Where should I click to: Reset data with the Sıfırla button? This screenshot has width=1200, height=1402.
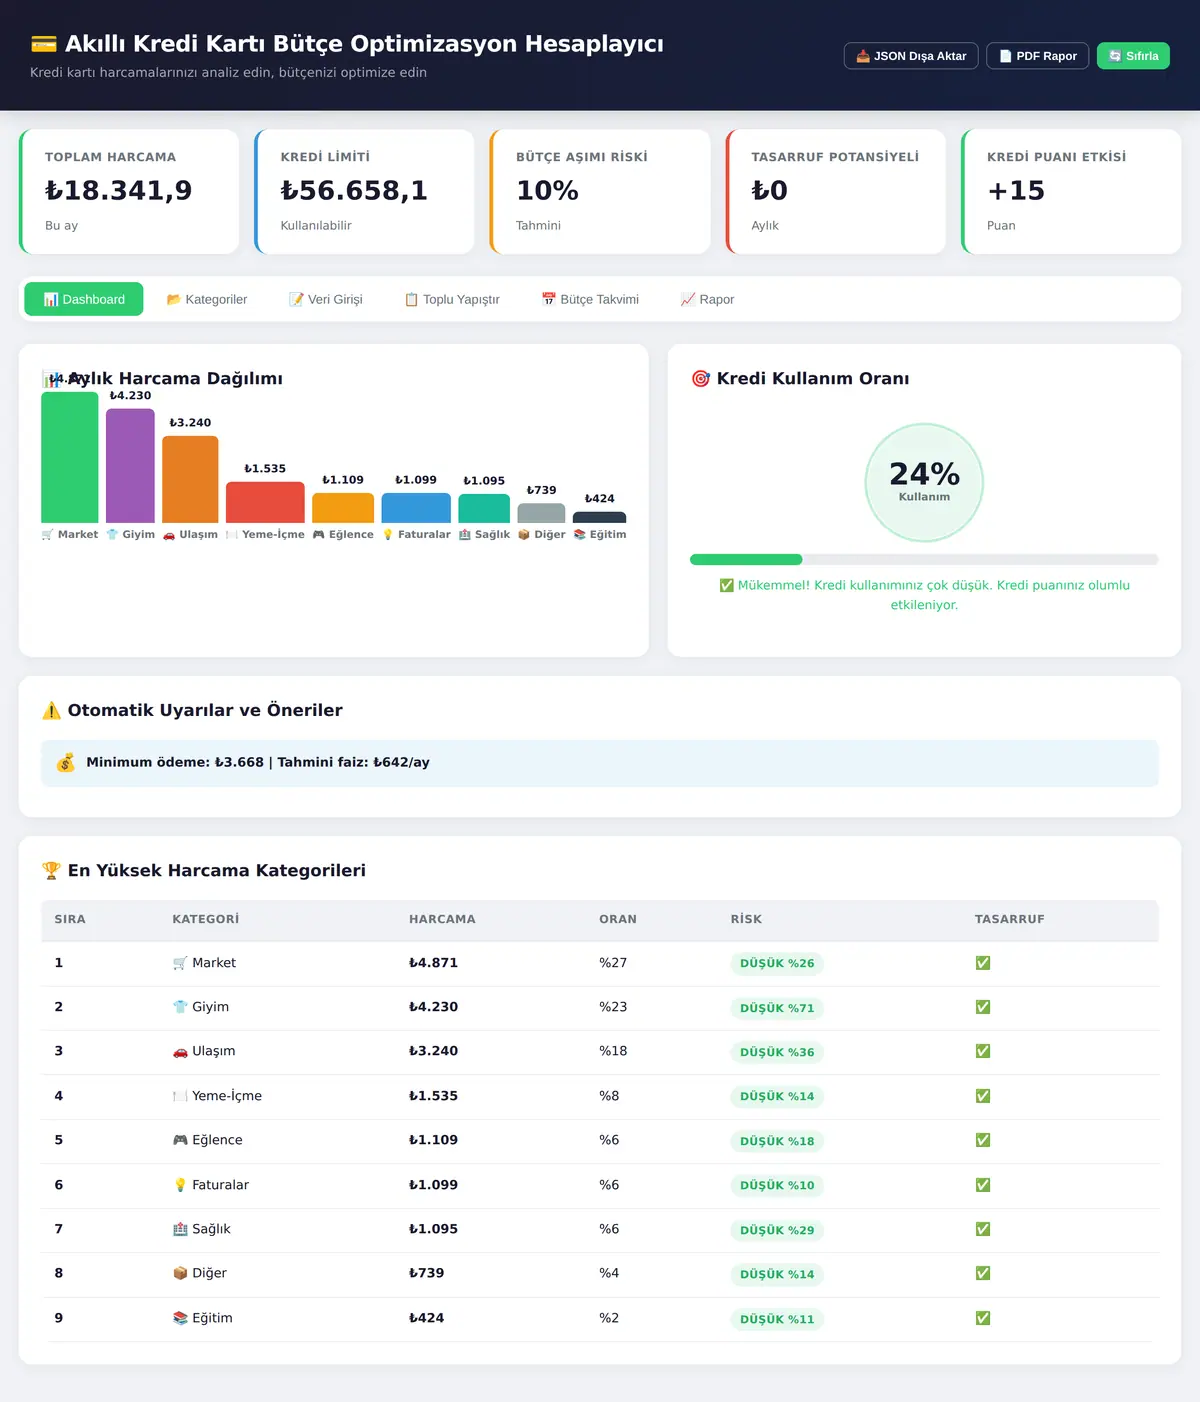pyautogui.click(x=1133, y=56)
